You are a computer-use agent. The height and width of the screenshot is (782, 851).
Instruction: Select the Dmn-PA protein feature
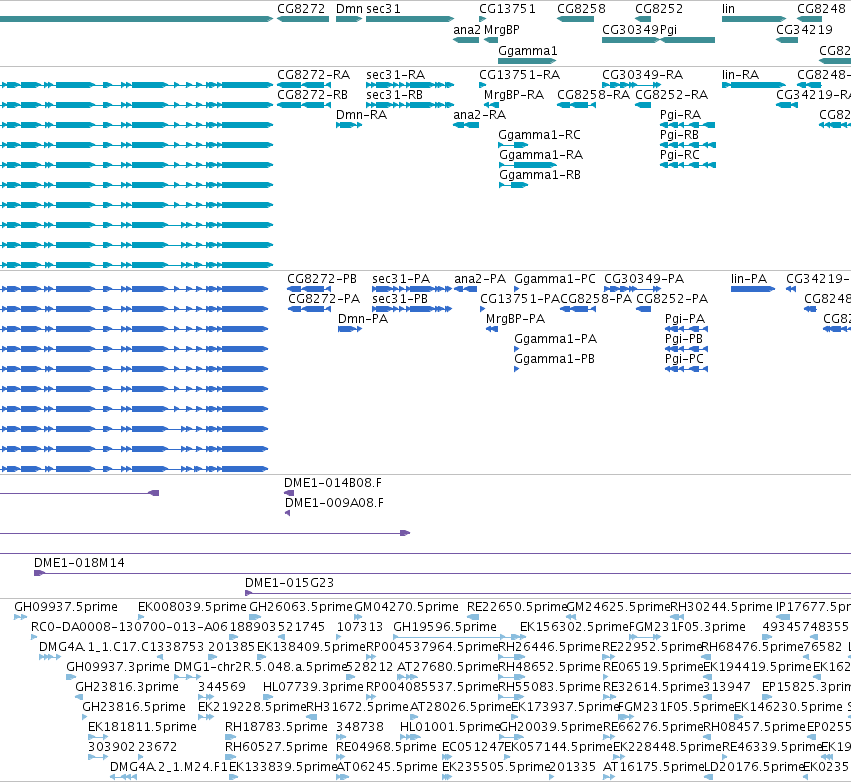(x=350, y=329)
